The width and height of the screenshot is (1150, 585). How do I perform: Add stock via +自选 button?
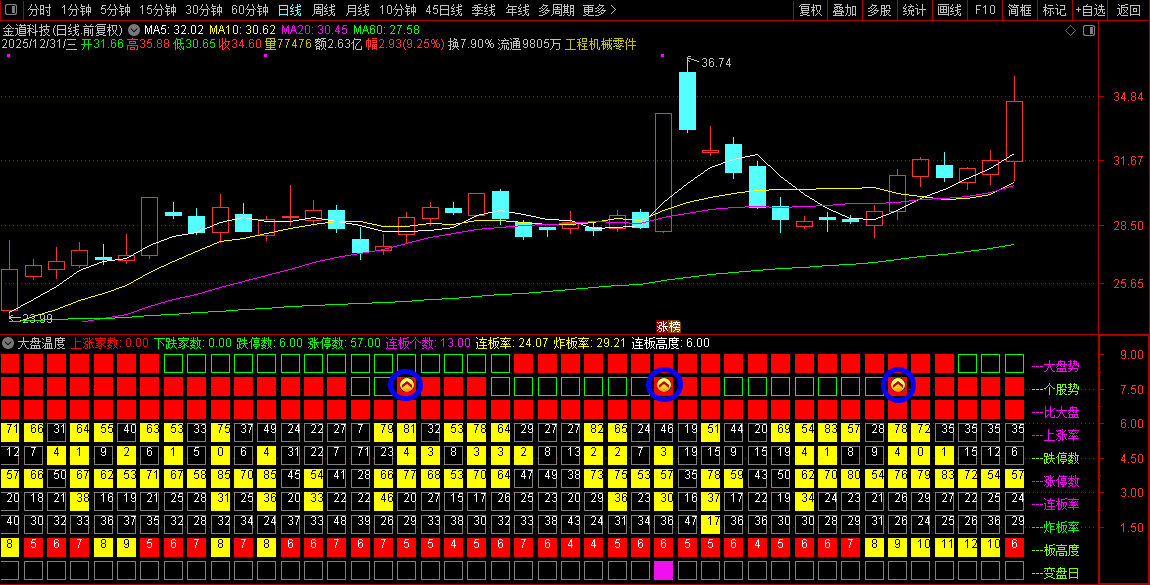(x=1091, y=10)
